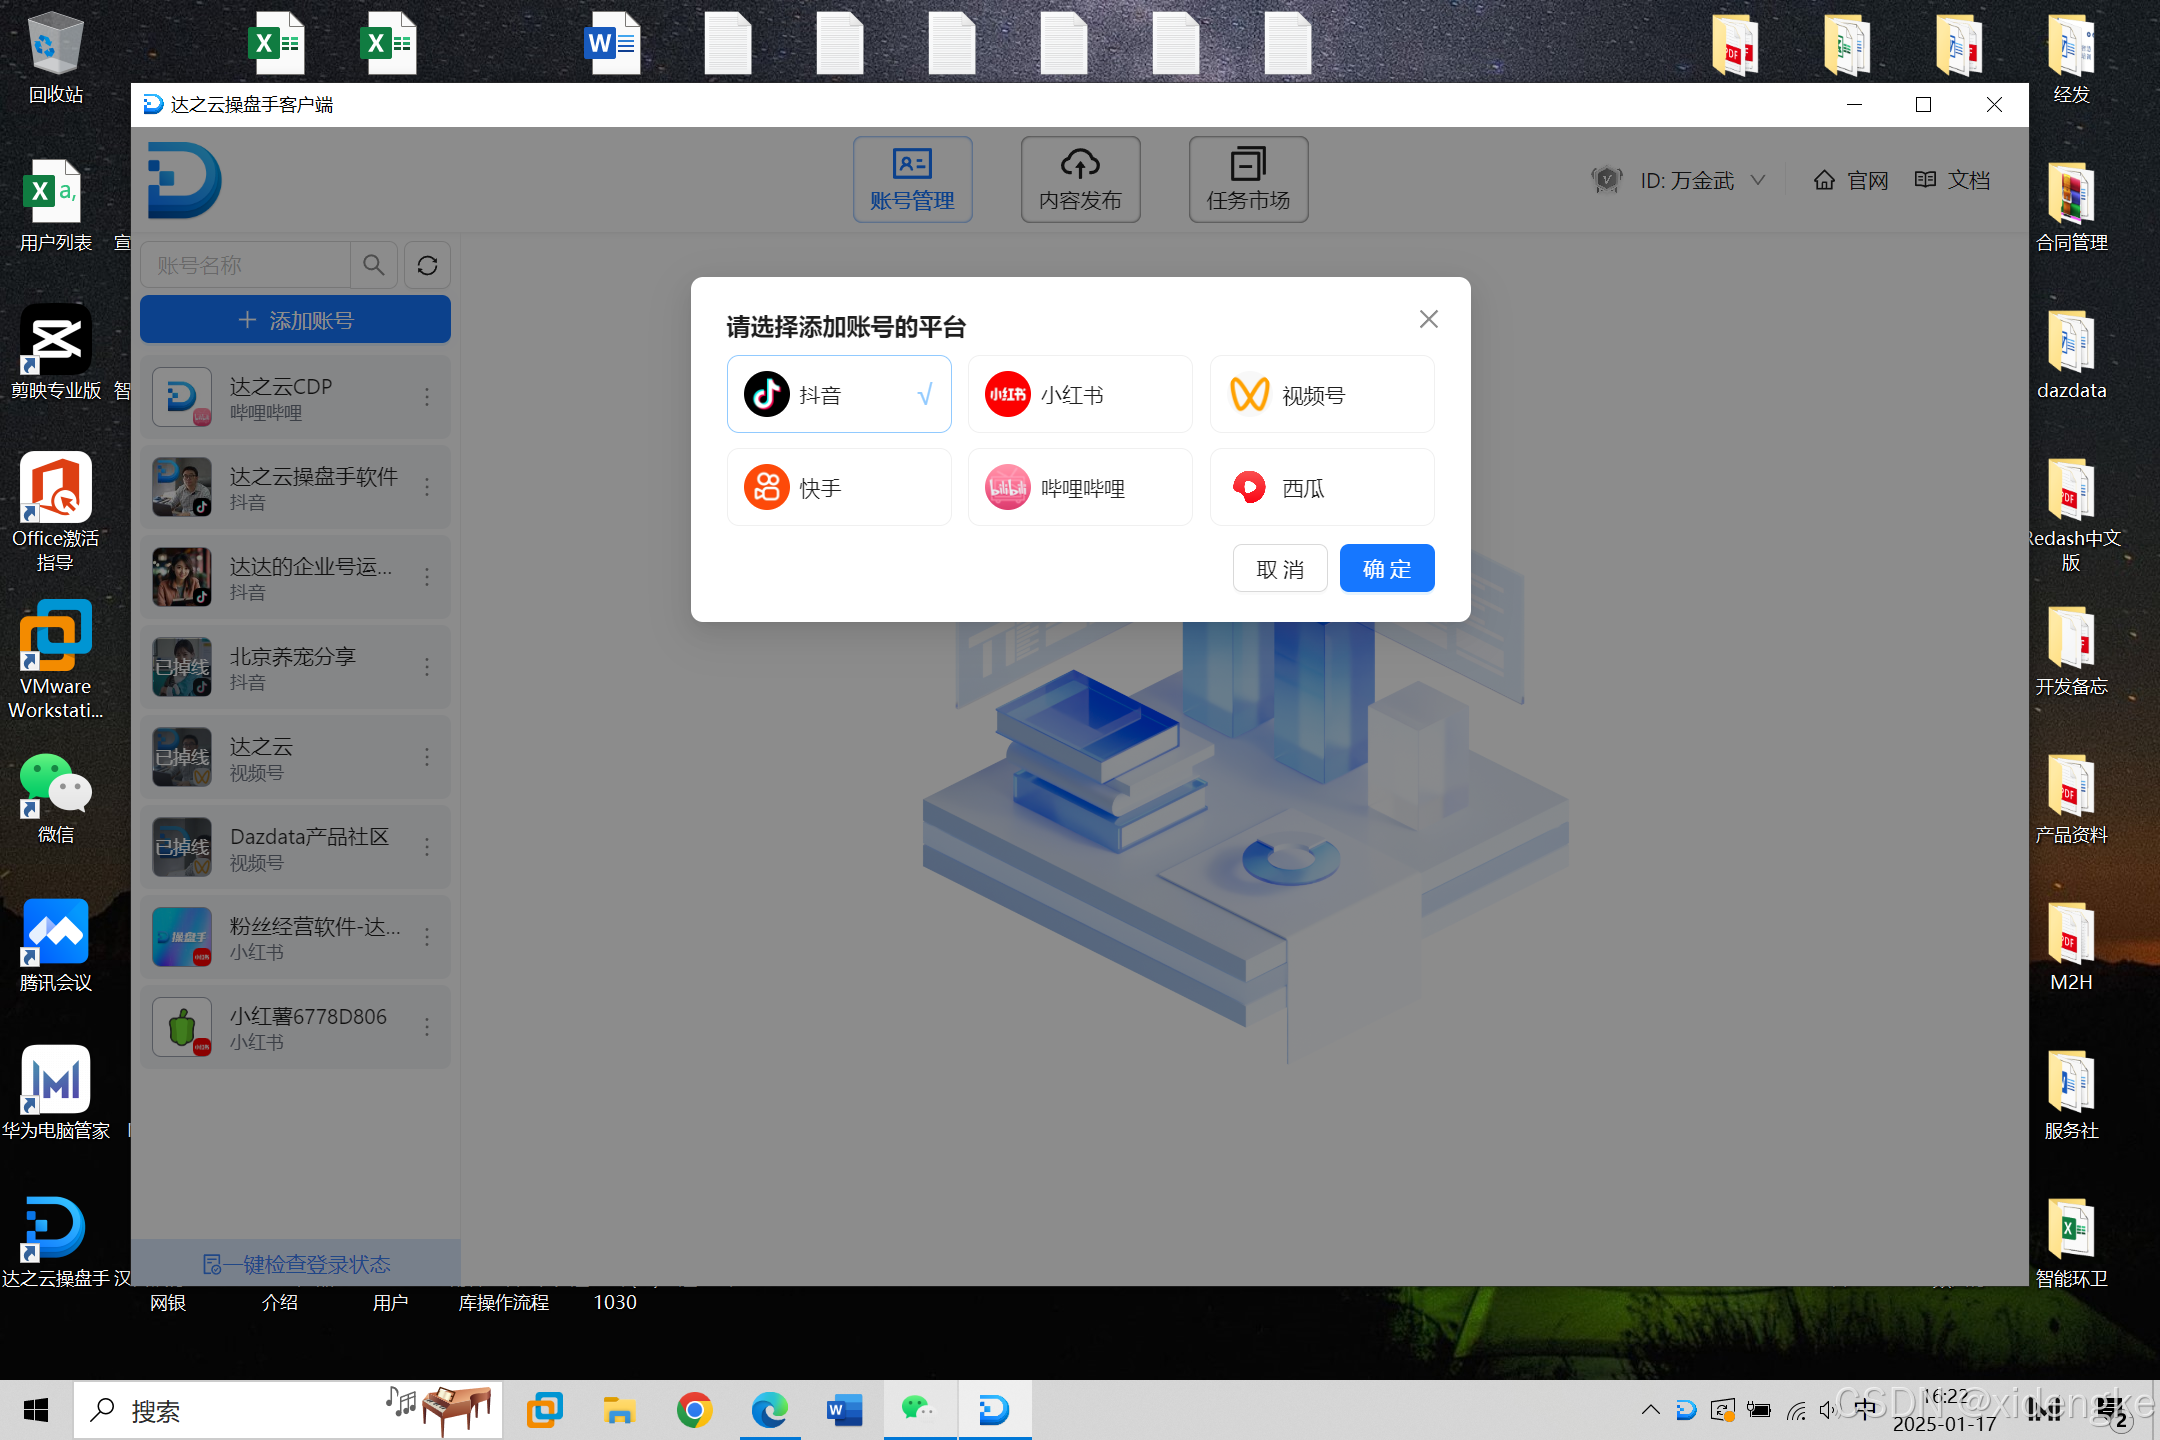
Task: Open WeChat from the taskbar
Action: [x=919, y=1410]
